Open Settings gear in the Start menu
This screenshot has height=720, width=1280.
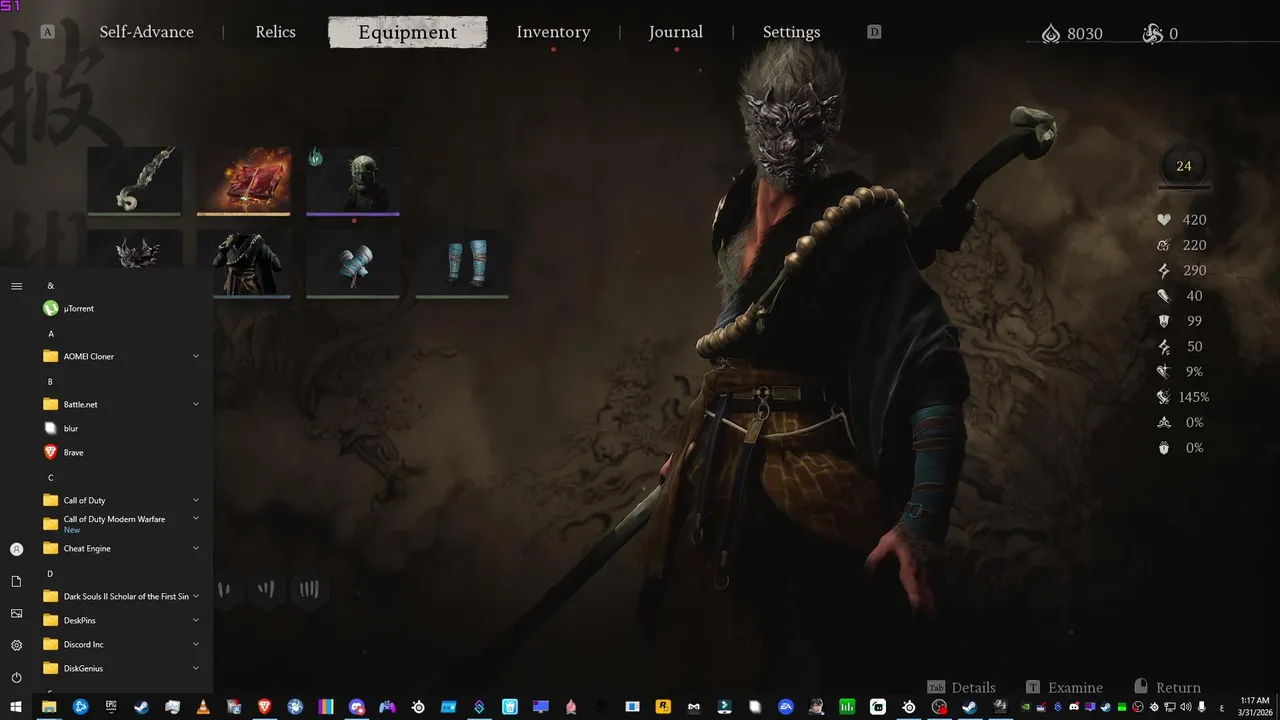tap(16, 645)
